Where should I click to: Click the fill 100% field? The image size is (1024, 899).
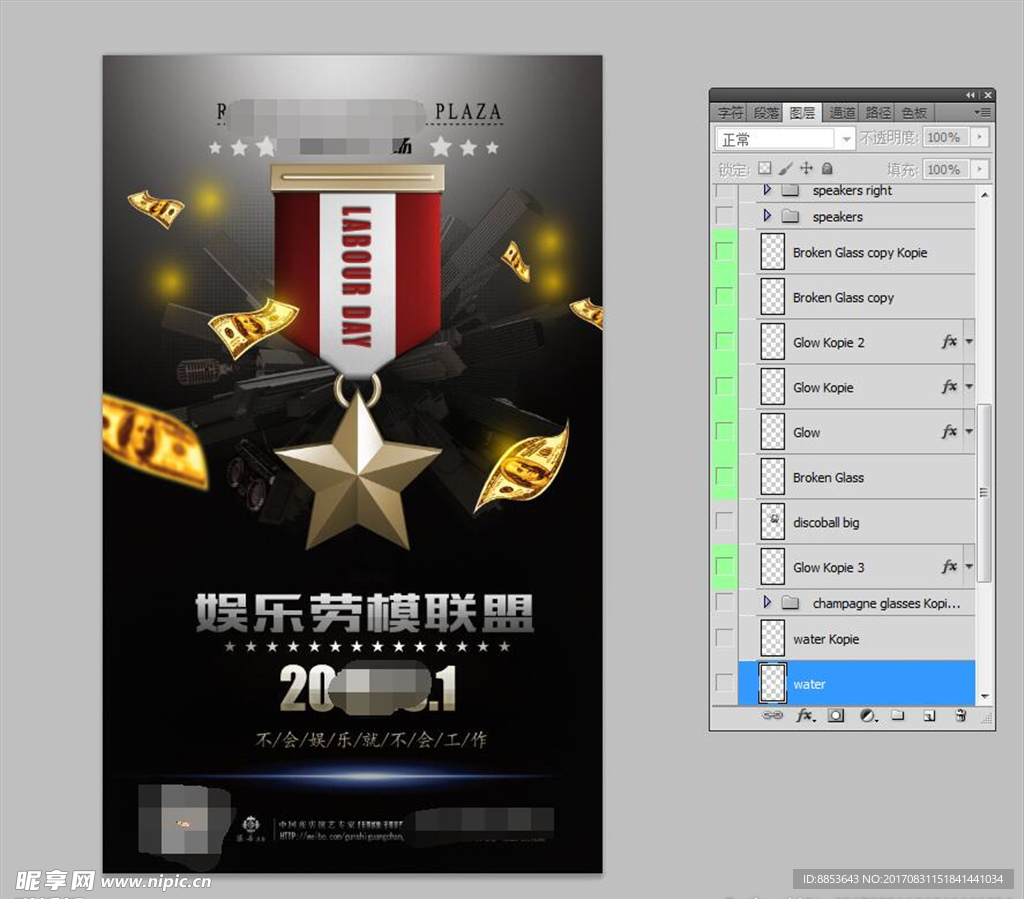pyautogui.click(x=945, y=169)
